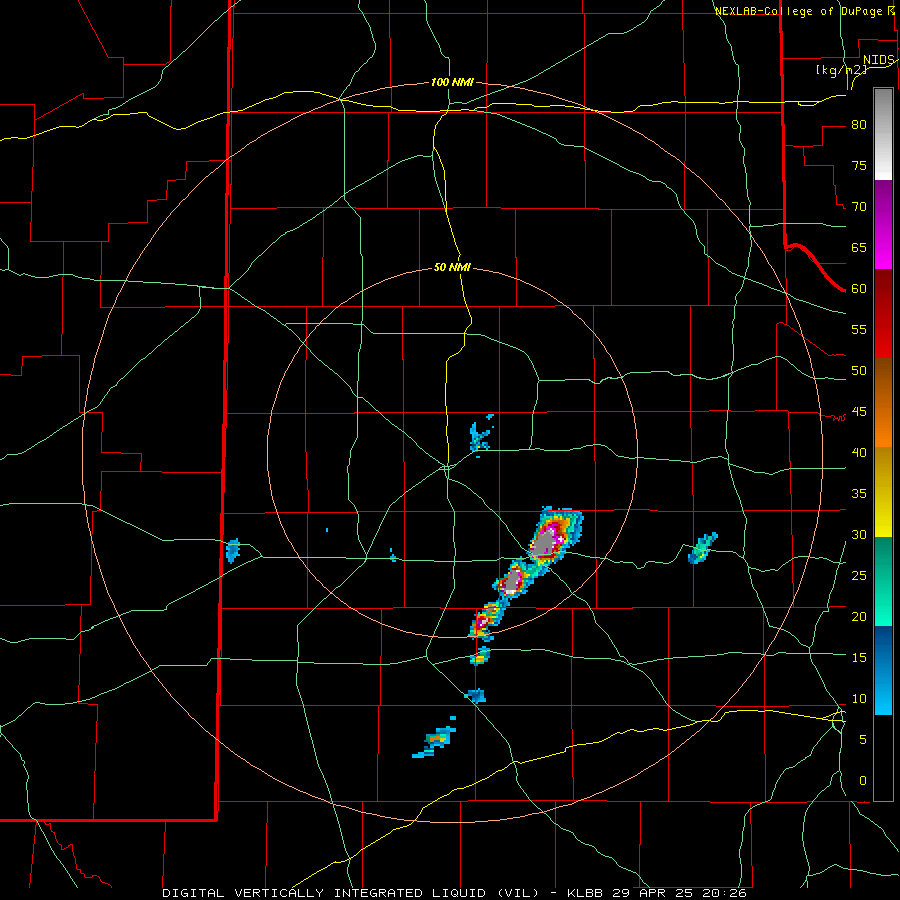Click the '75' value on the VIL scale
The width and height of the screenshot is (900, 900).
pyautogui.click(x=859, y=166)
